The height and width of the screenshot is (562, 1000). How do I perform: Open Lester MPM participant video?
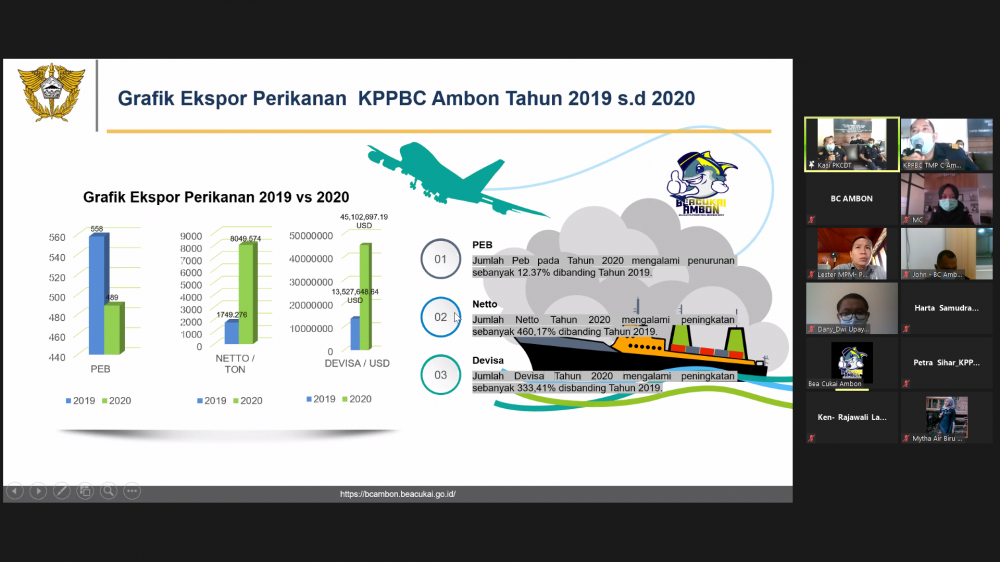click(x=851, y=254)
